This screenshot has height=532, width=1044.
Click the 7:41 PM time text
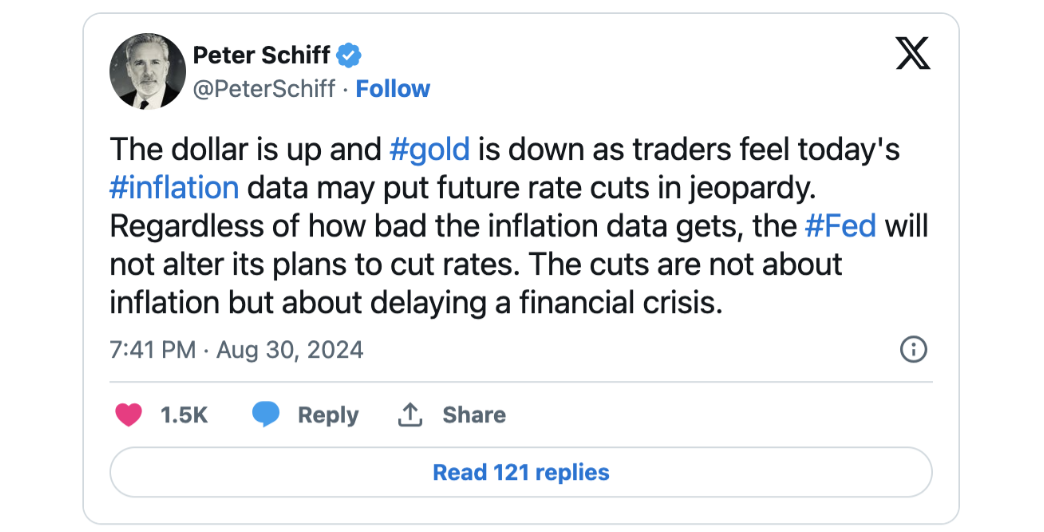point(152,350)
